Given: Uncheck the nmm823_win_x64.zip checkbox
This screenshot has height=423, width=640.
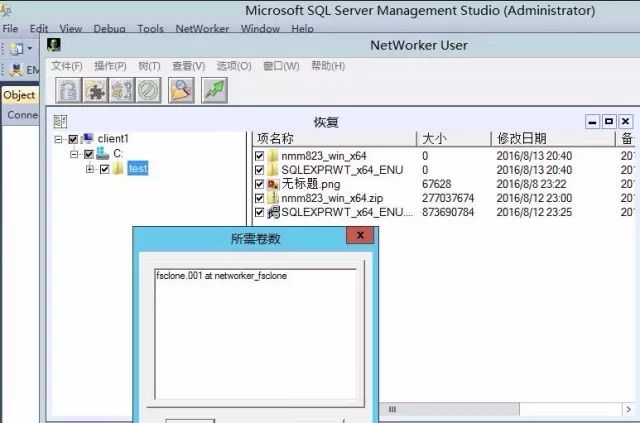Looking at the screenshot, I should 259,198.
